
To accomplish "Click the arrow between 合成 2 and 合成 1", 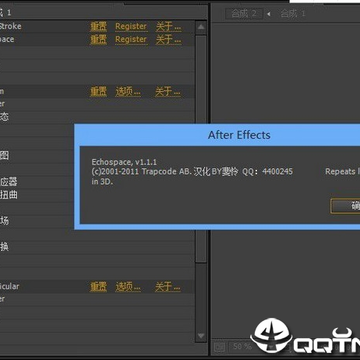I will 269,14.
